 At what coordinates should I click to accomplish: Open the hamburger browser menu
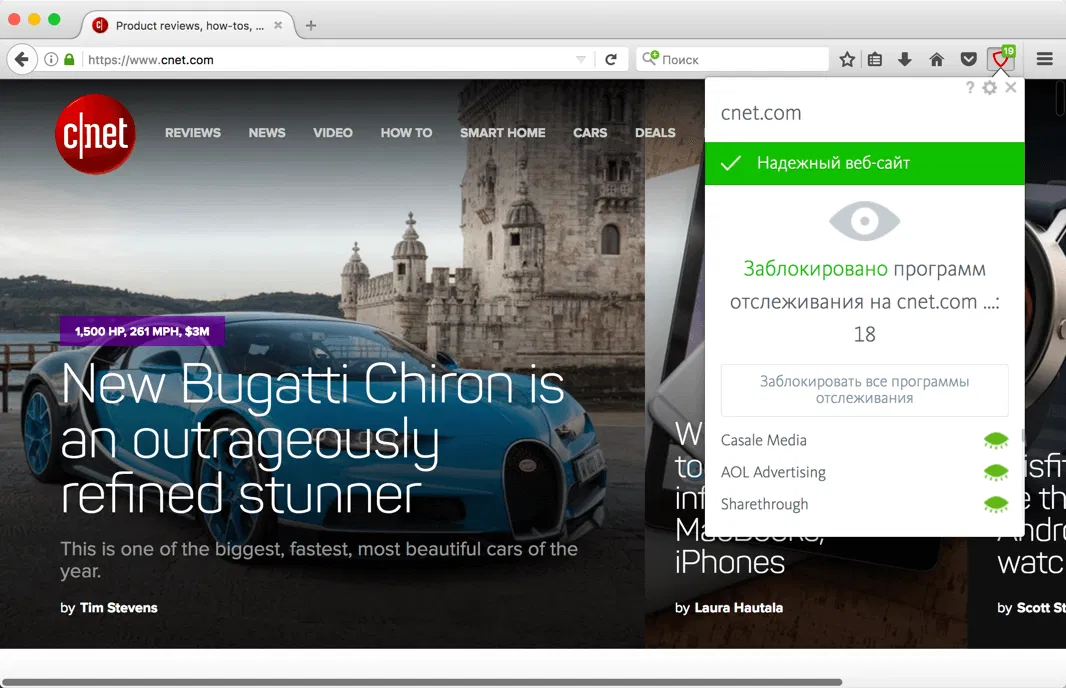point(1044,59)
